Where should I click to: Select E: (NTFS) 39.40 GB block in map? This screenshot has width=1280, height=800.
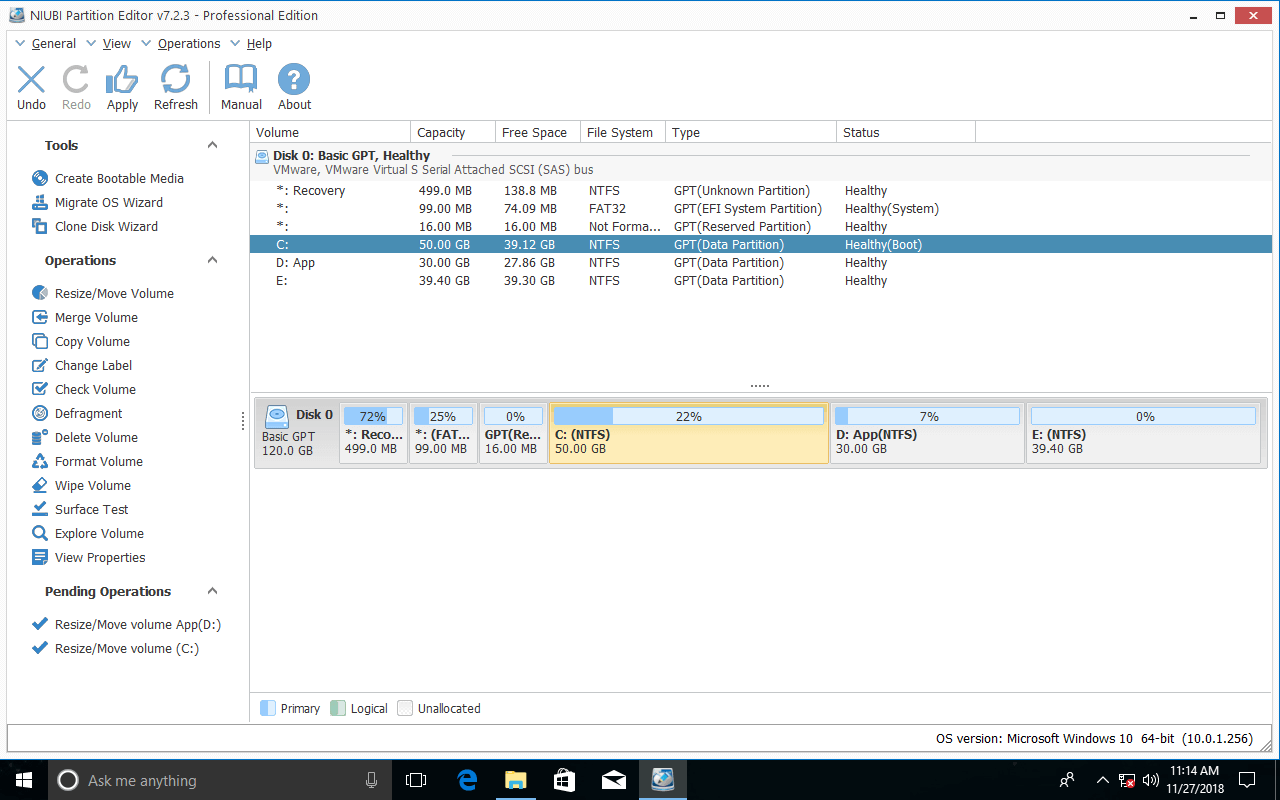coord(1143,432)
